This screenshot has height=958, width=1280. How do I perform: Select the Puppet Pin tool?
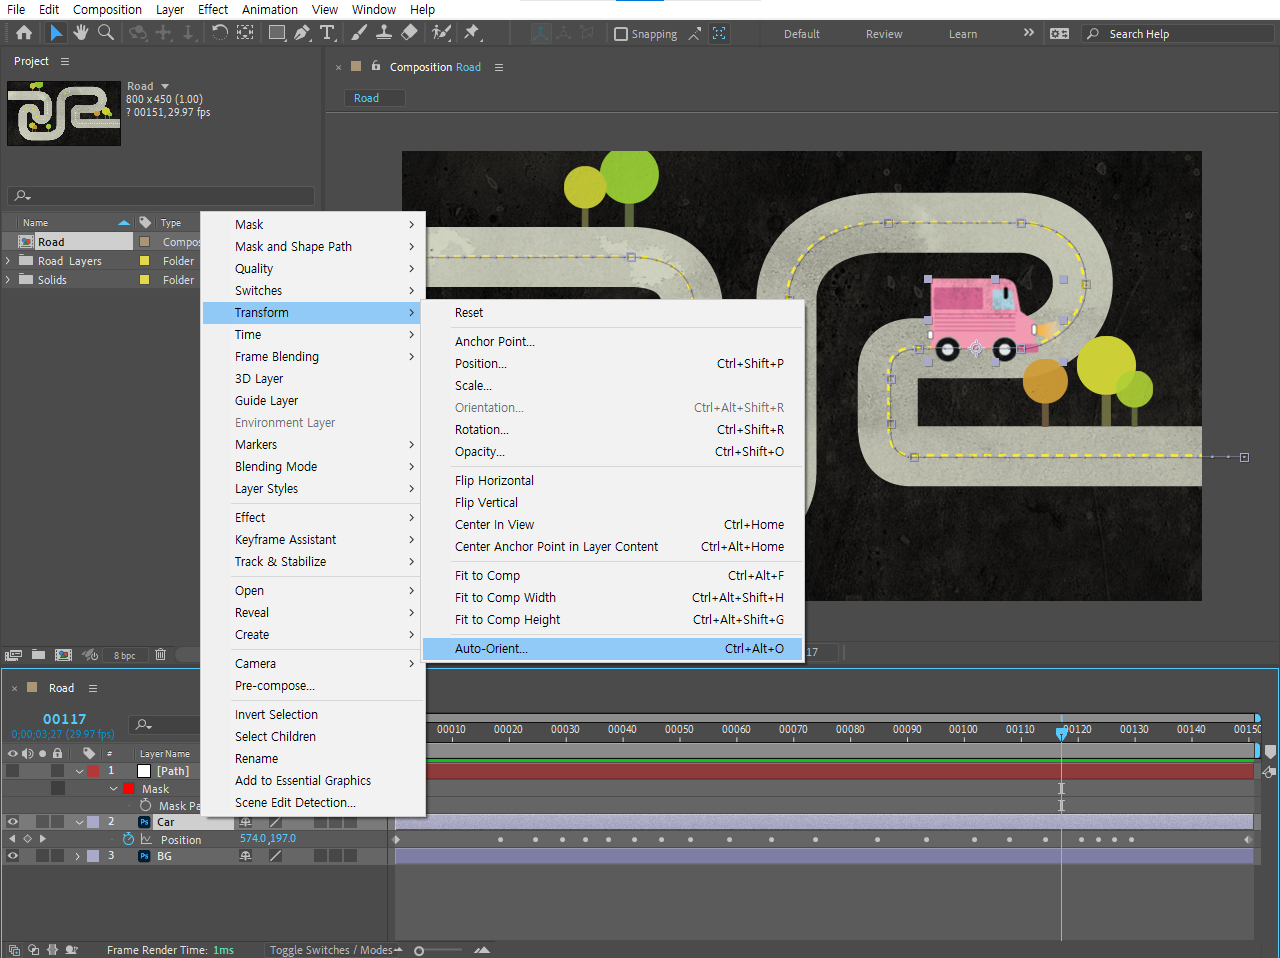472,33
